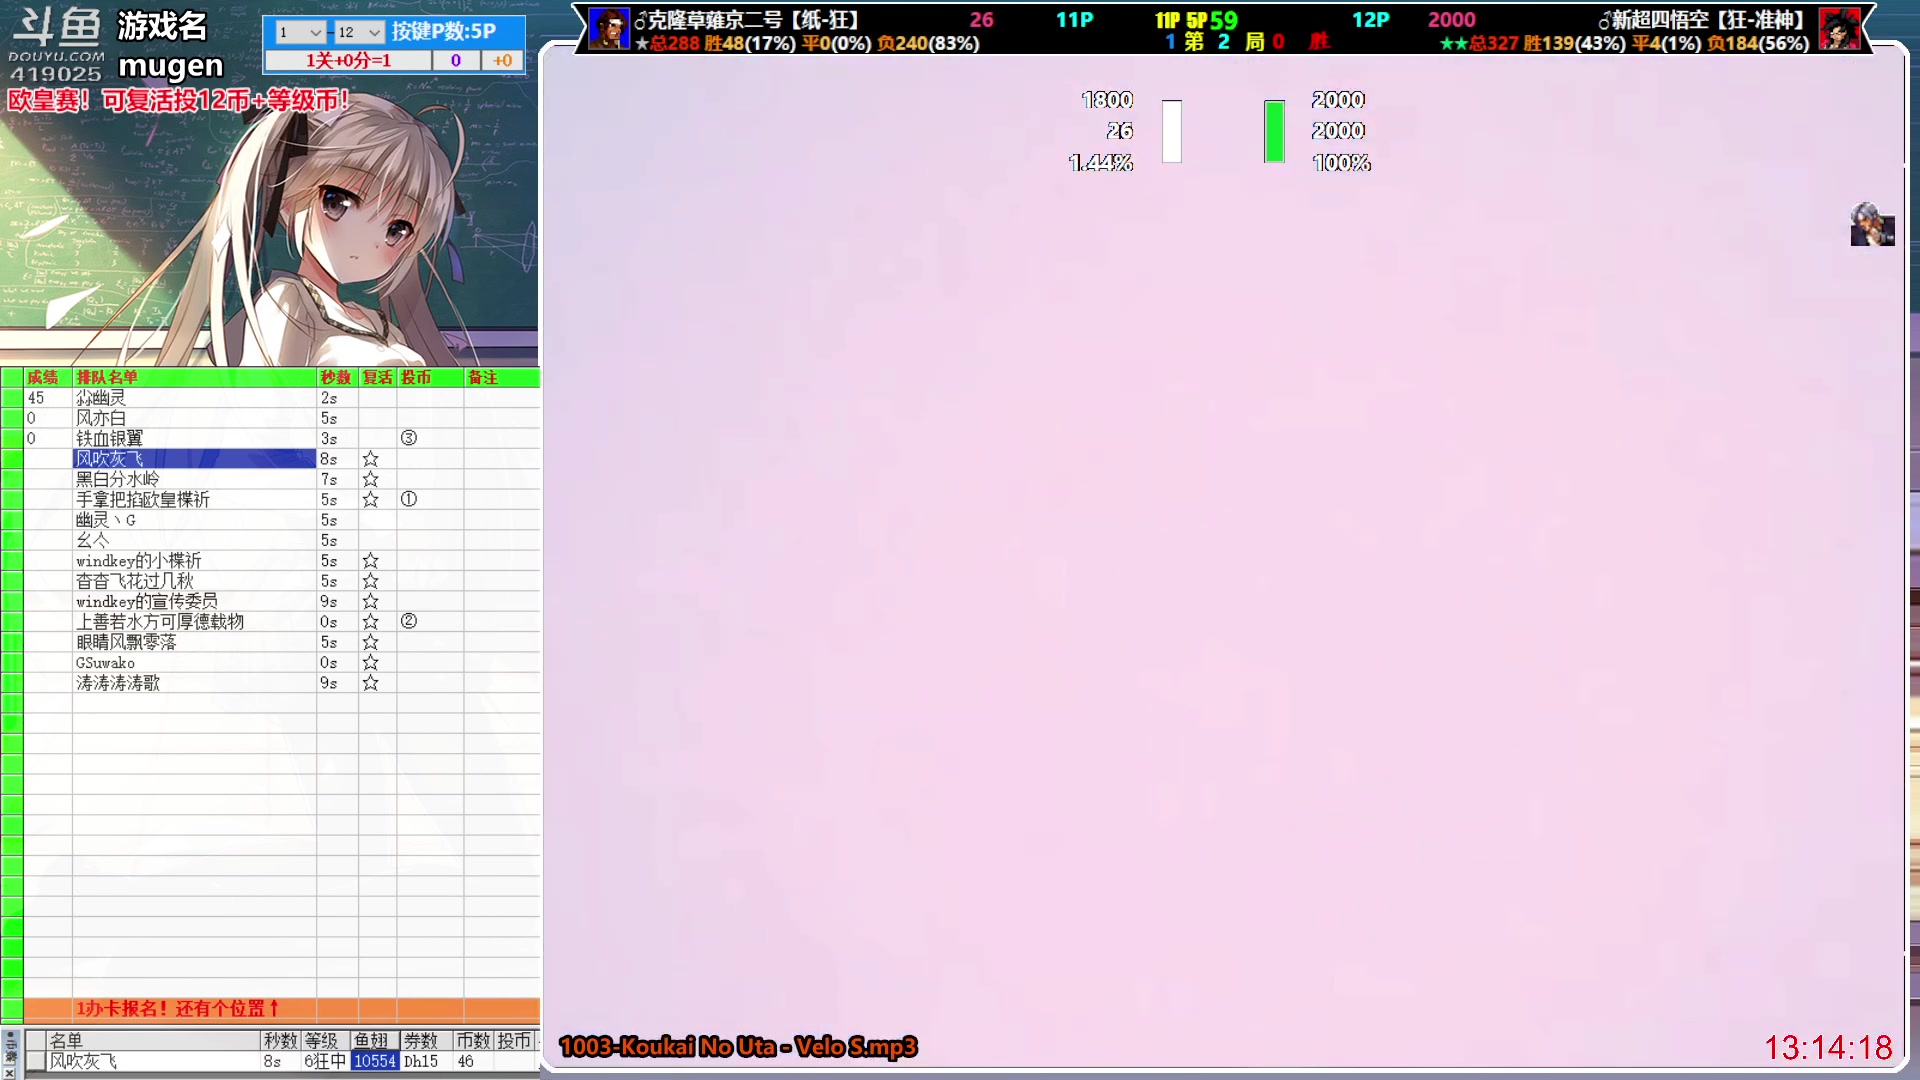This screenshot has width=1920, height=1080.
Task: Open the dropdown showing value 1
Action: pyautogui.click(x=300, y=32)
